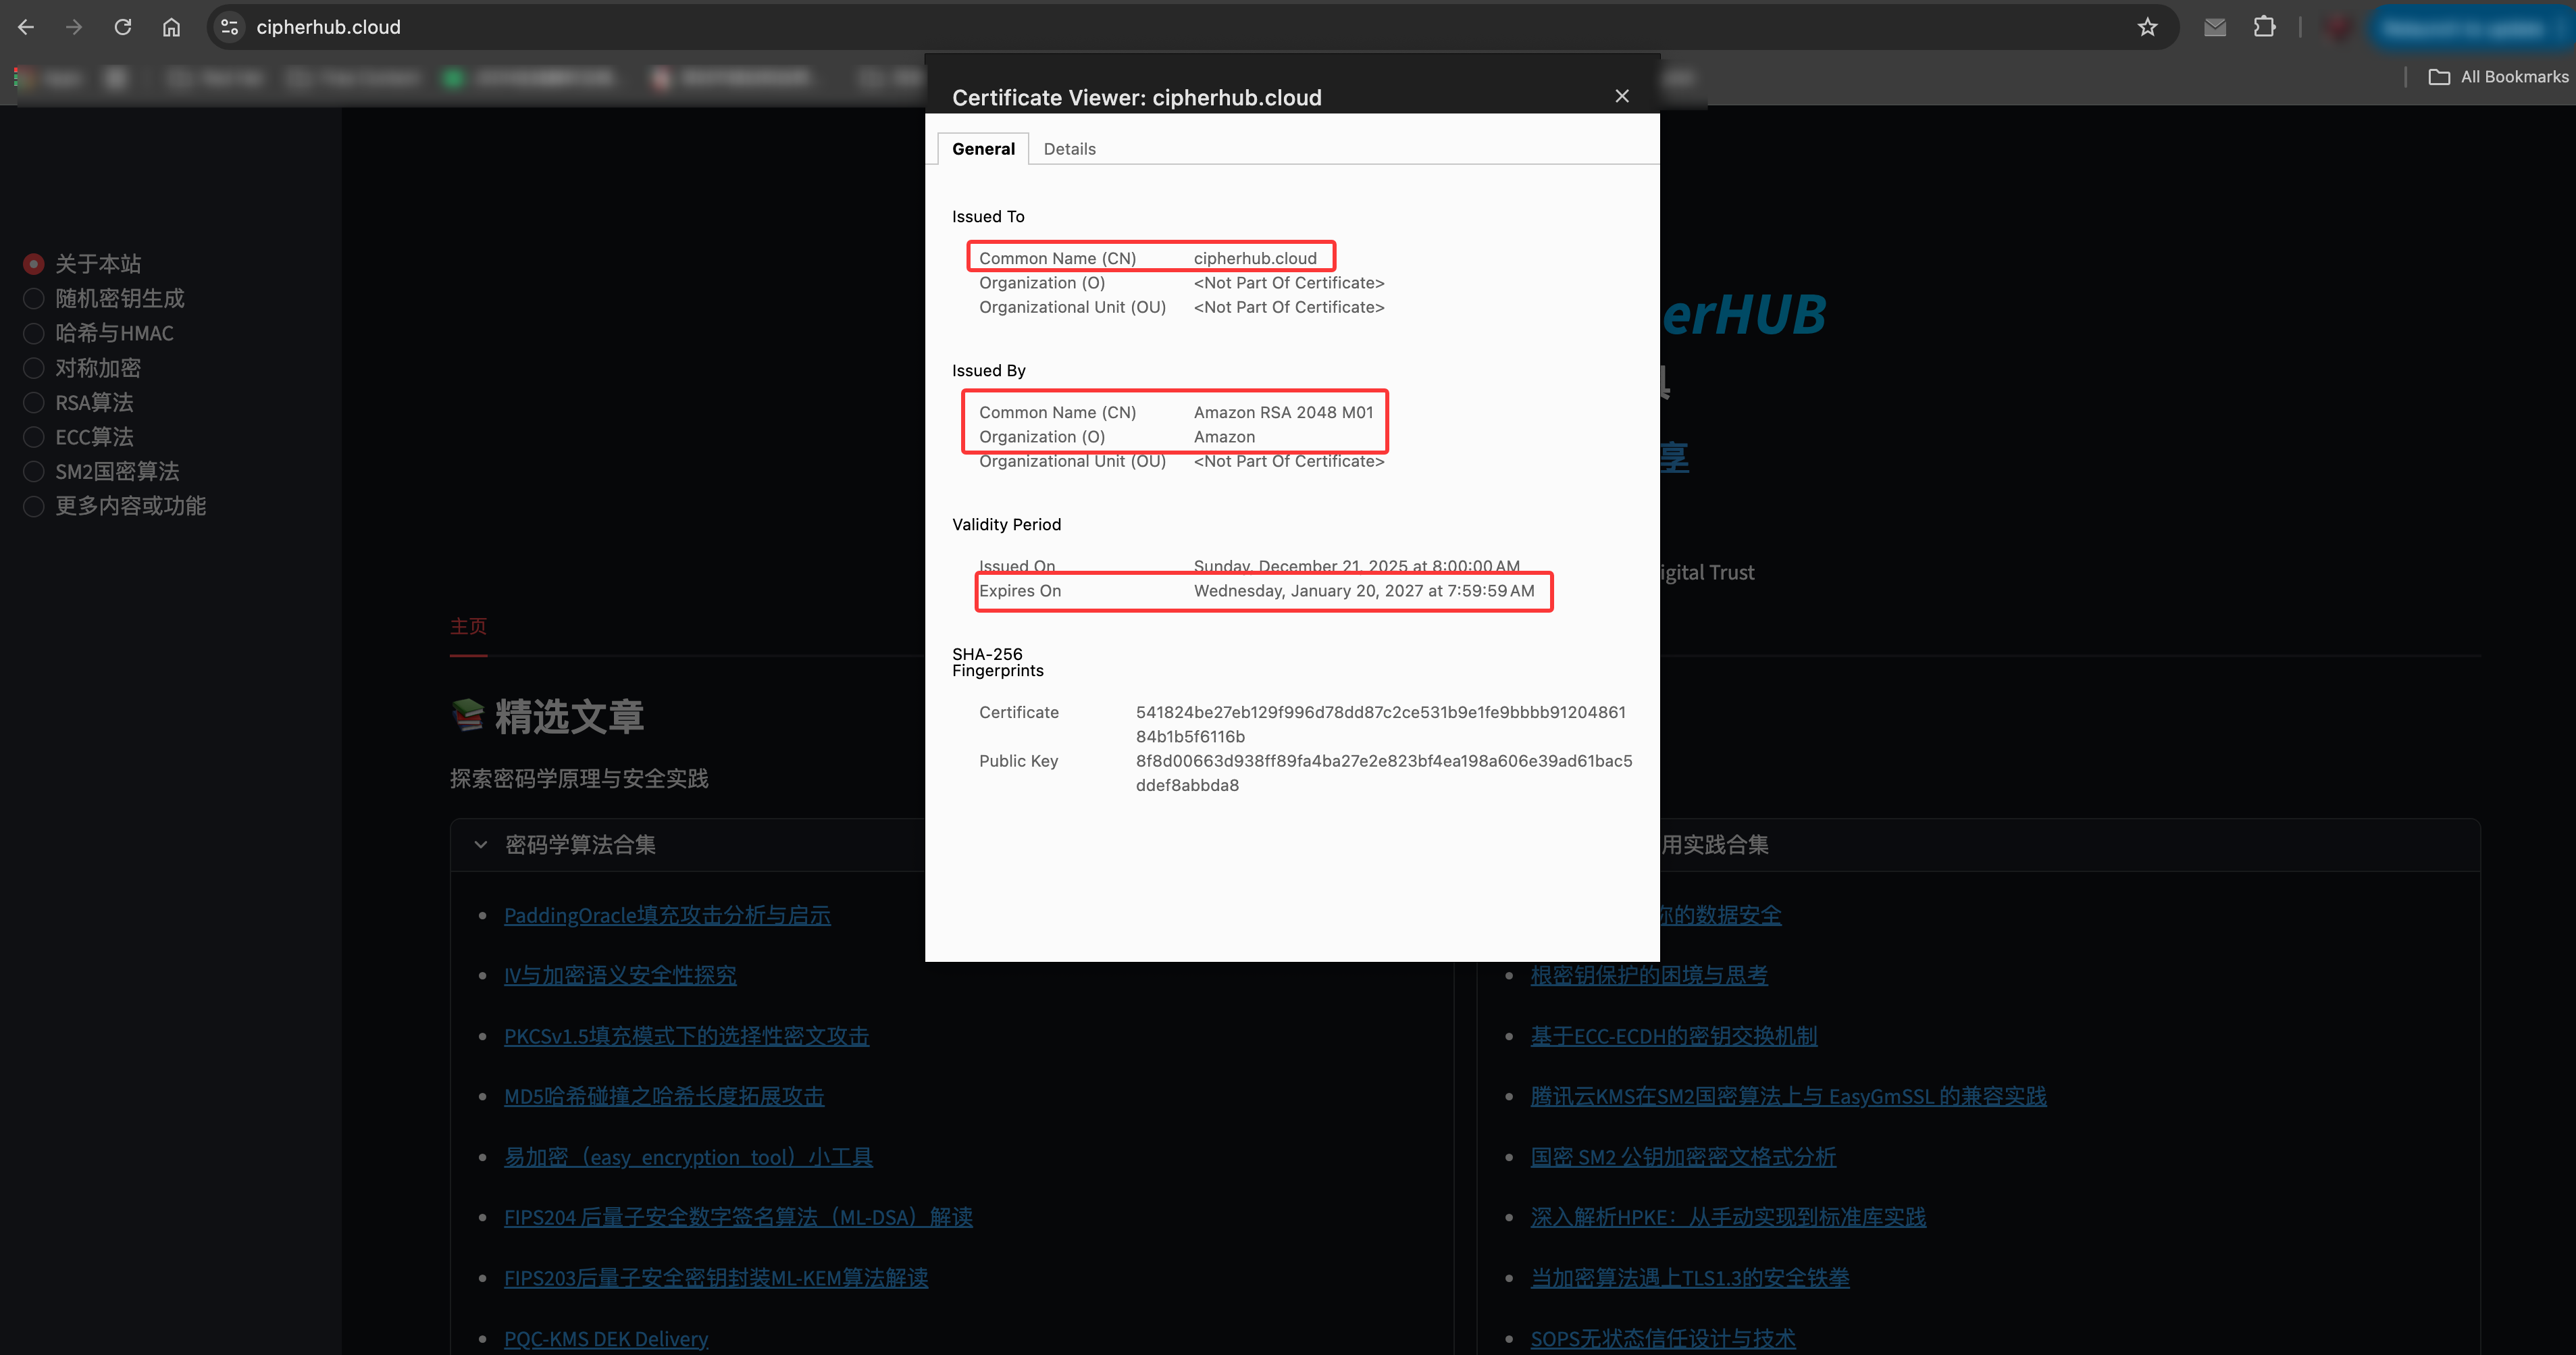Open site information via the tune icon
2576x1355 pixels.
click(228, 27)
